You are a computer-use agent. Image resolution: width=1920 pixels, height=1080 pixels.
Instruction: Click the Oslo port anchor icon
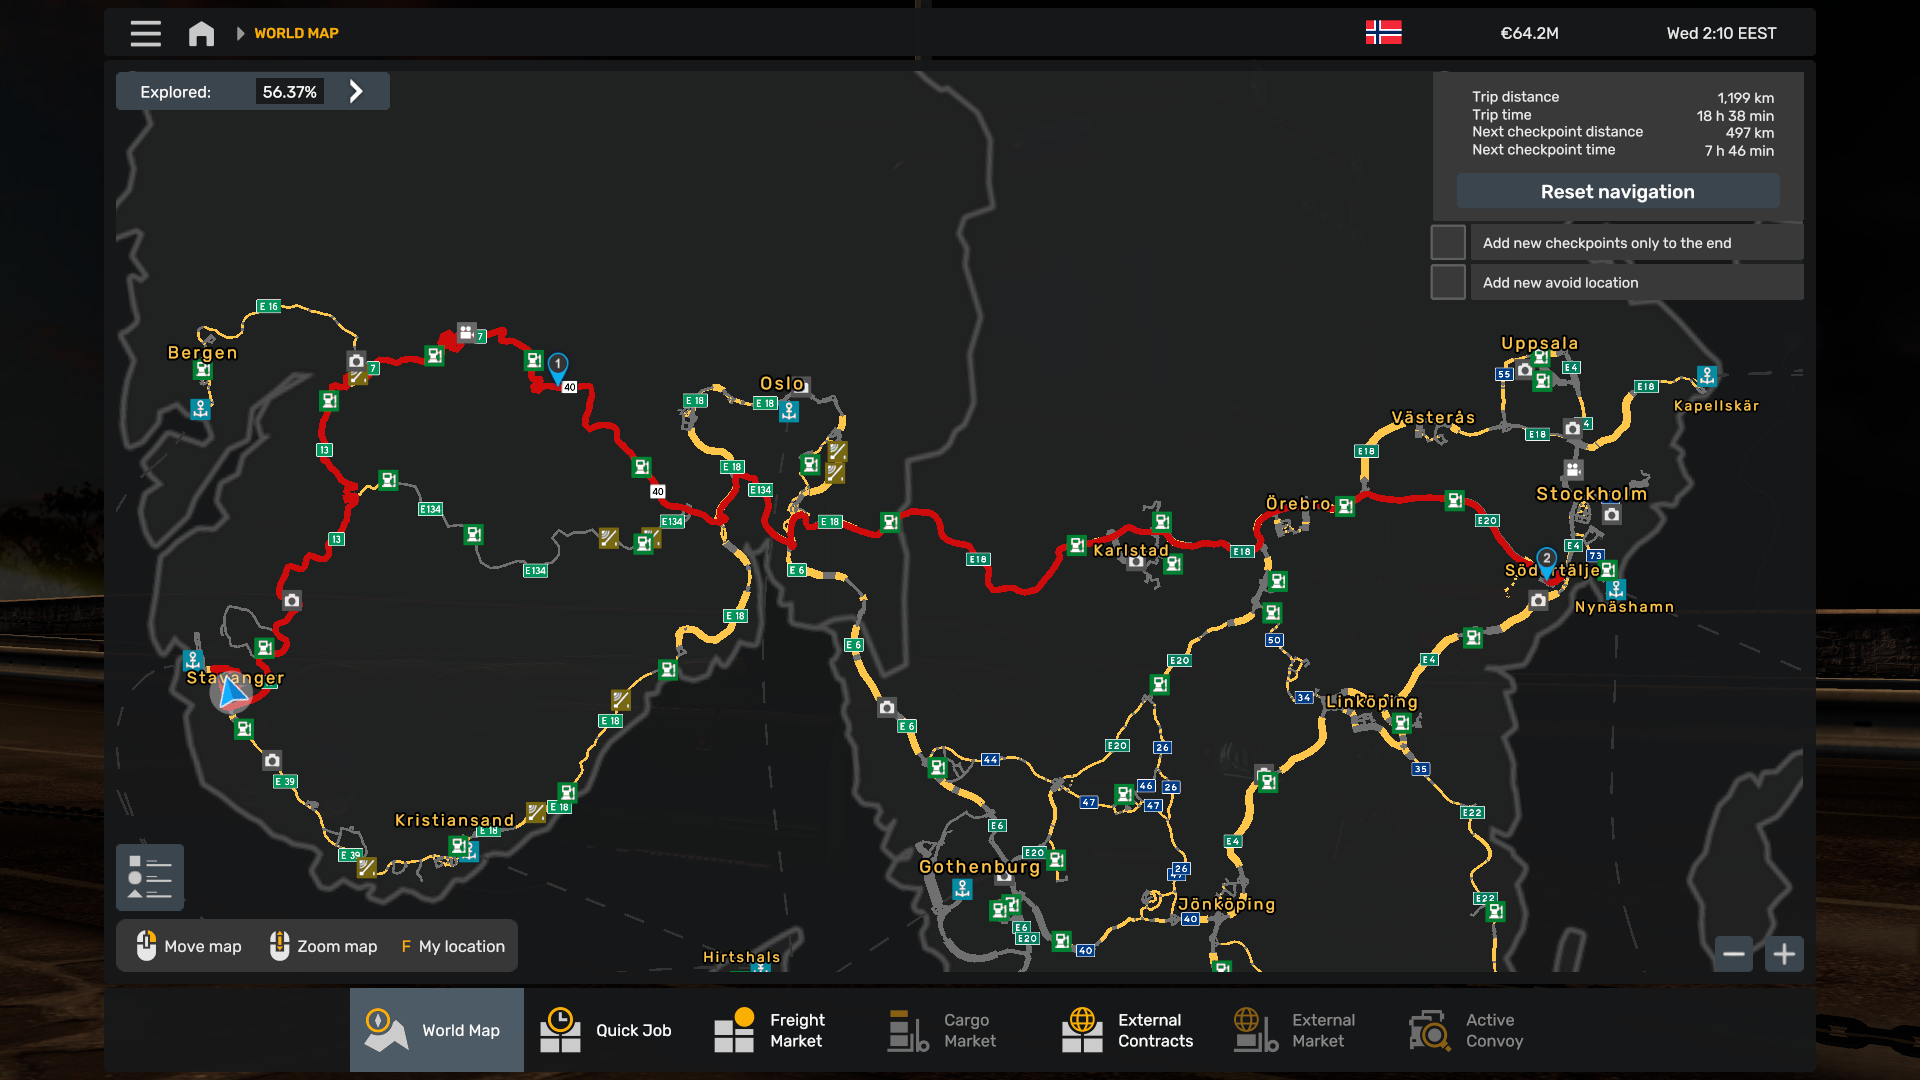click(789, 410)
